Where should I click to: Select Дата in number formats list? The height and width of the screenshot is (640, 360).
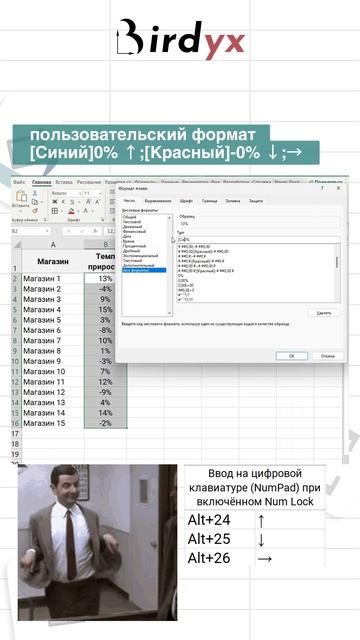(127, 236)
